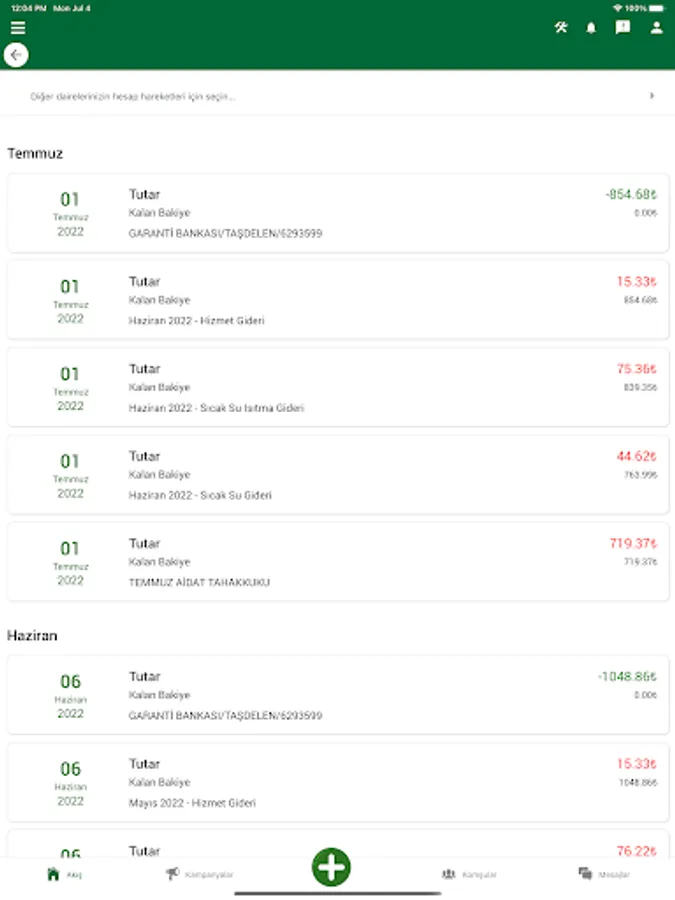This screenshot has height=900, width=675.
Task: Open the Temmuz Aidat Tahakkuku entry
Action: [x=337, y=562]
